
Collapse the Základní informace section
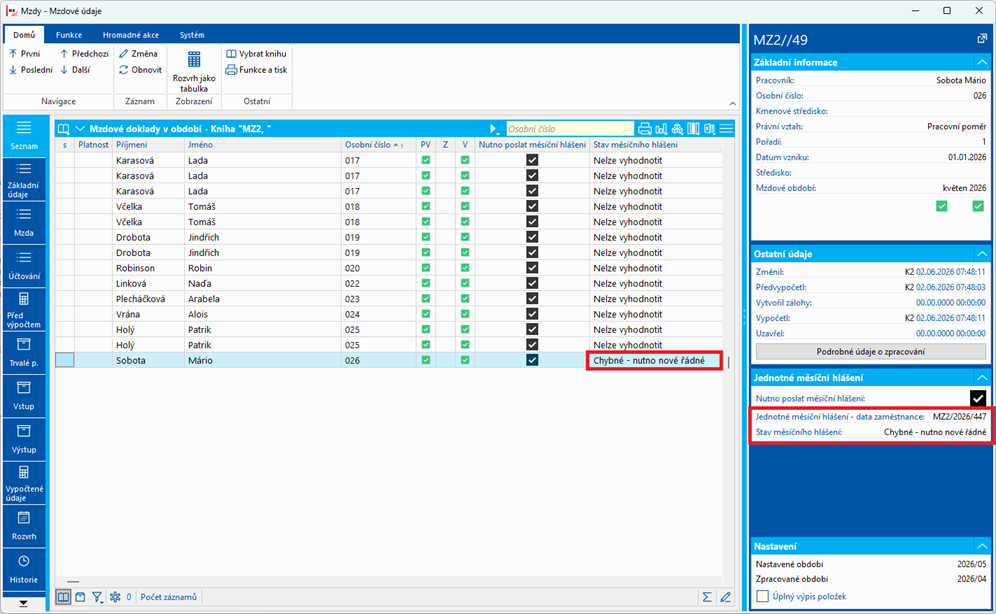[982, 62]
